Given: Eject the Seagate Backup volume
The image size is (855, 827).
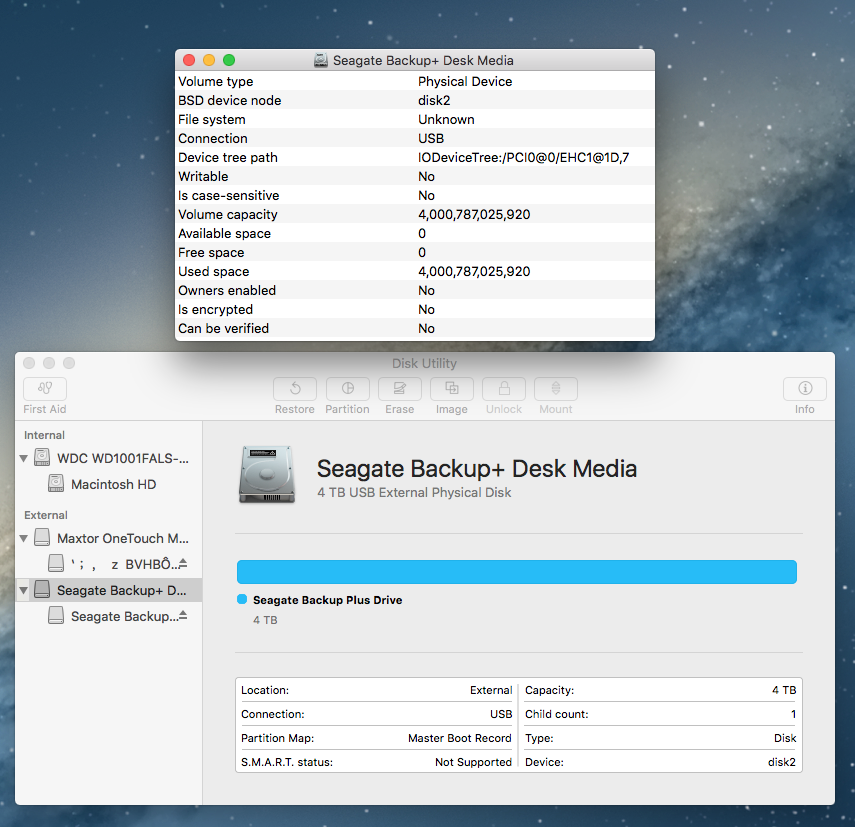Looking at the screenshot, I should coord(183,615).
